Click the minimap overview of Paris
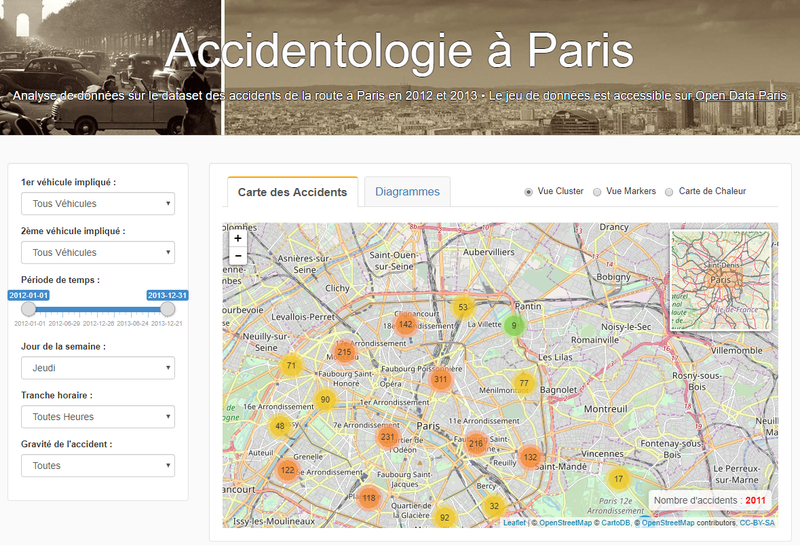 (720, 280)
